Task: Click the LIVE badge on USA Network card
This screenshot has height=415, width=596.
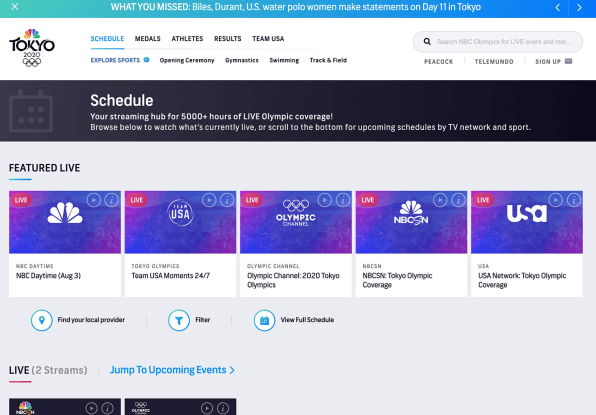Action: point(483,200)
